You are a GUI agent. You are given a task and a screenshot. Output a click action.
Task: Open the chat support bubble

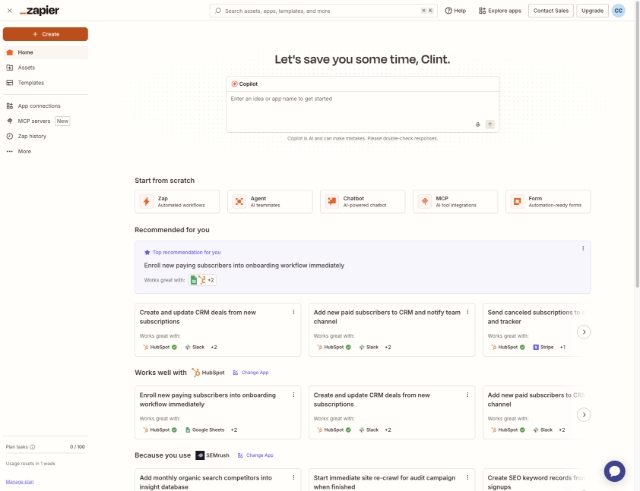click(614, 471)
